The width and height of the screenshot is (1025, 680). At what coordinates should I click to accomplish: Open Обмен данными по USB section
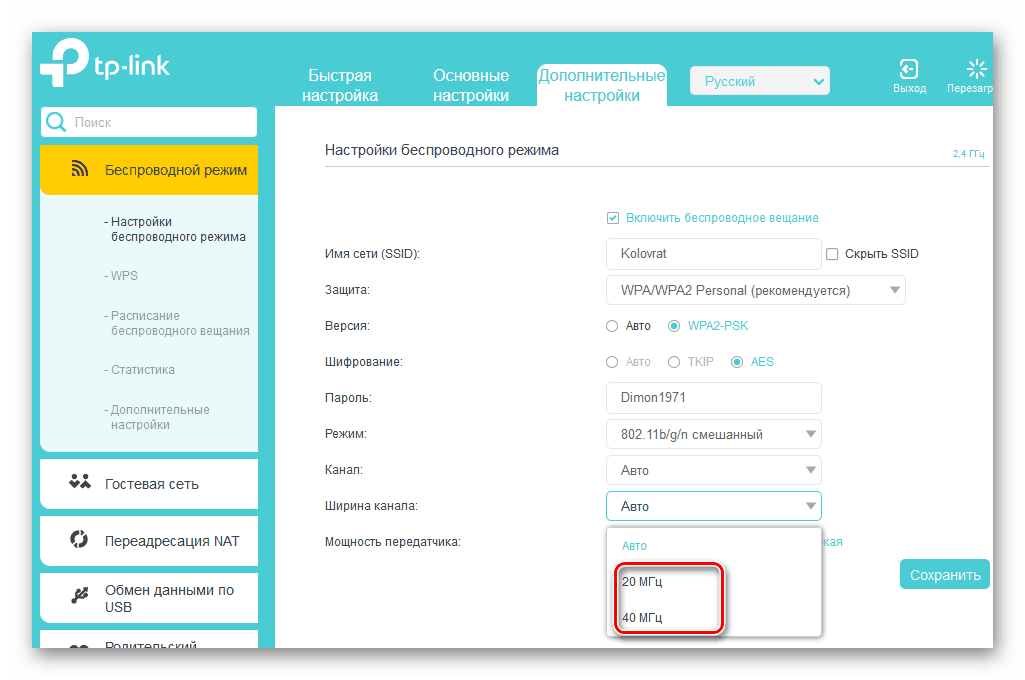click(149, 598)
